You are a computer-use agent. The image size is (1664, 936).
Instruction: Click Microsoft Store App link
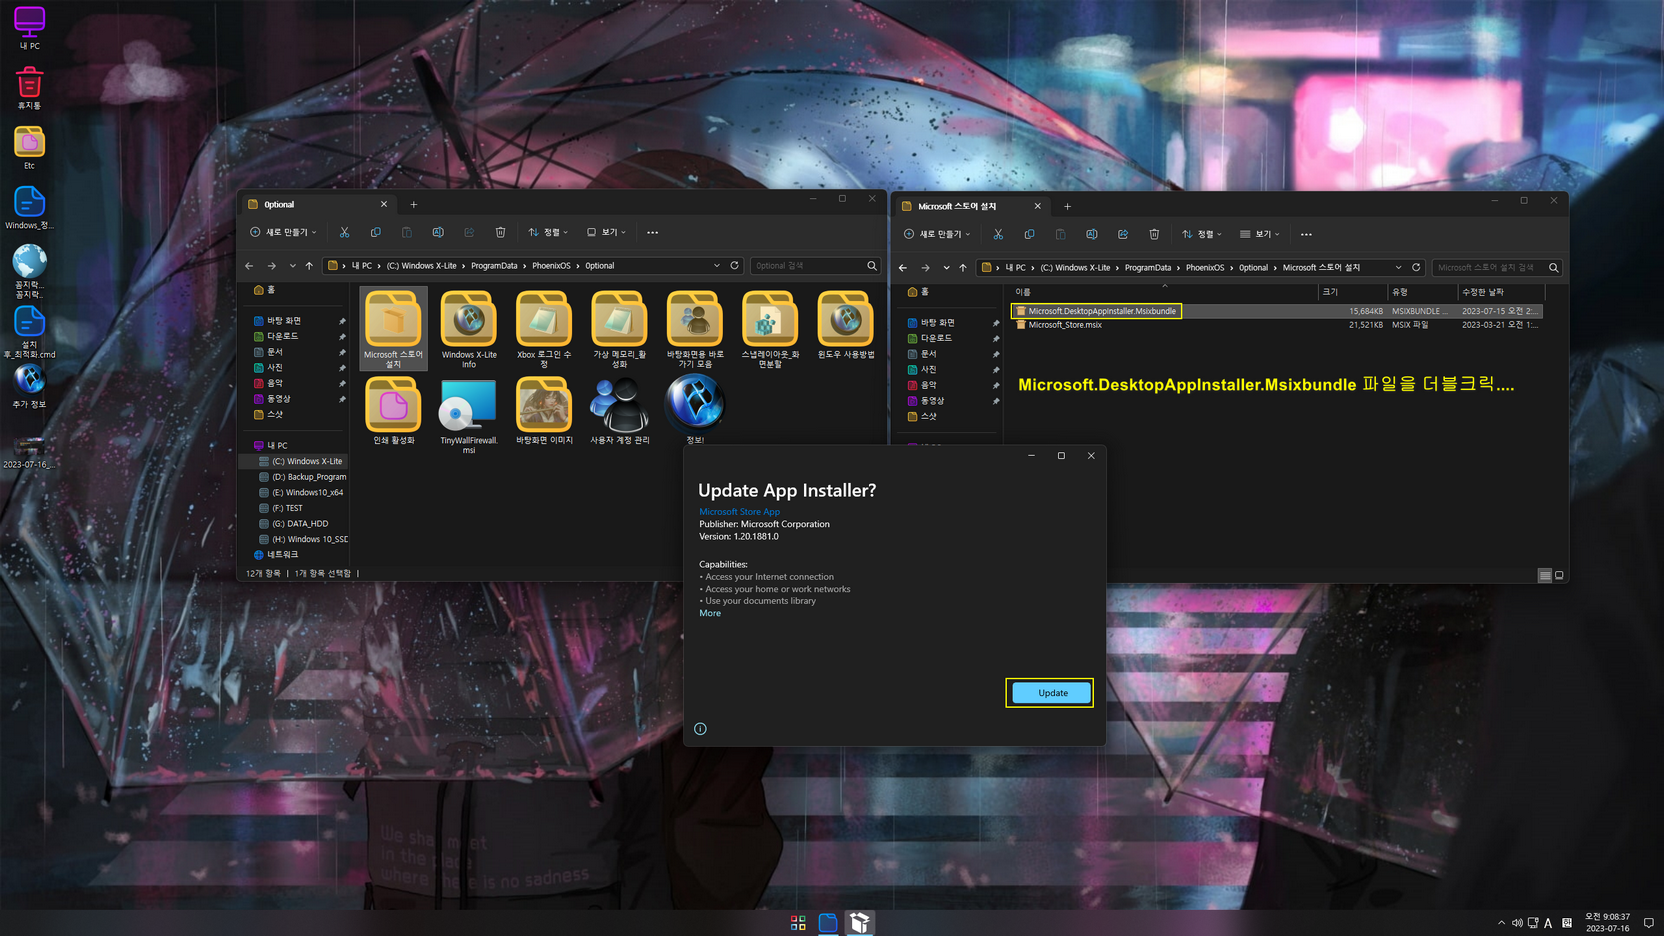[739, 511]
